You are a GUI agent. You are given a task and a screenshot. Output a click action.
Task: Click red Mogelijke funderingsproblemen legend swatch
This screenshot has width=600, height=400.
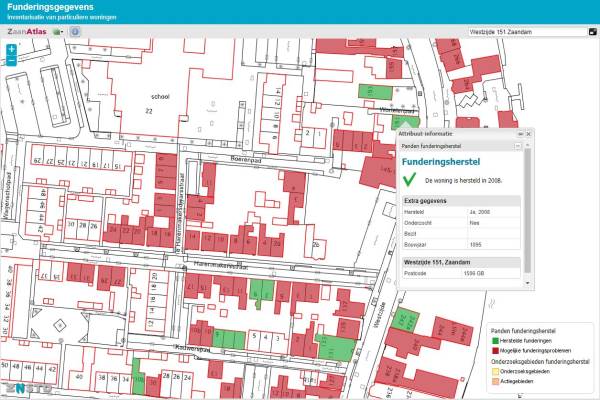495,352
